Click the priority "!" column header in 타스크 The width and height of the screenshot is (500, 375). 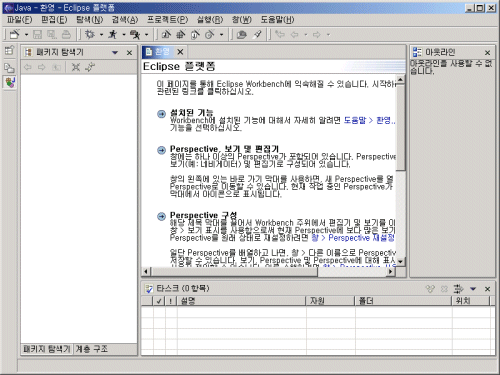(x=171, y=301)
